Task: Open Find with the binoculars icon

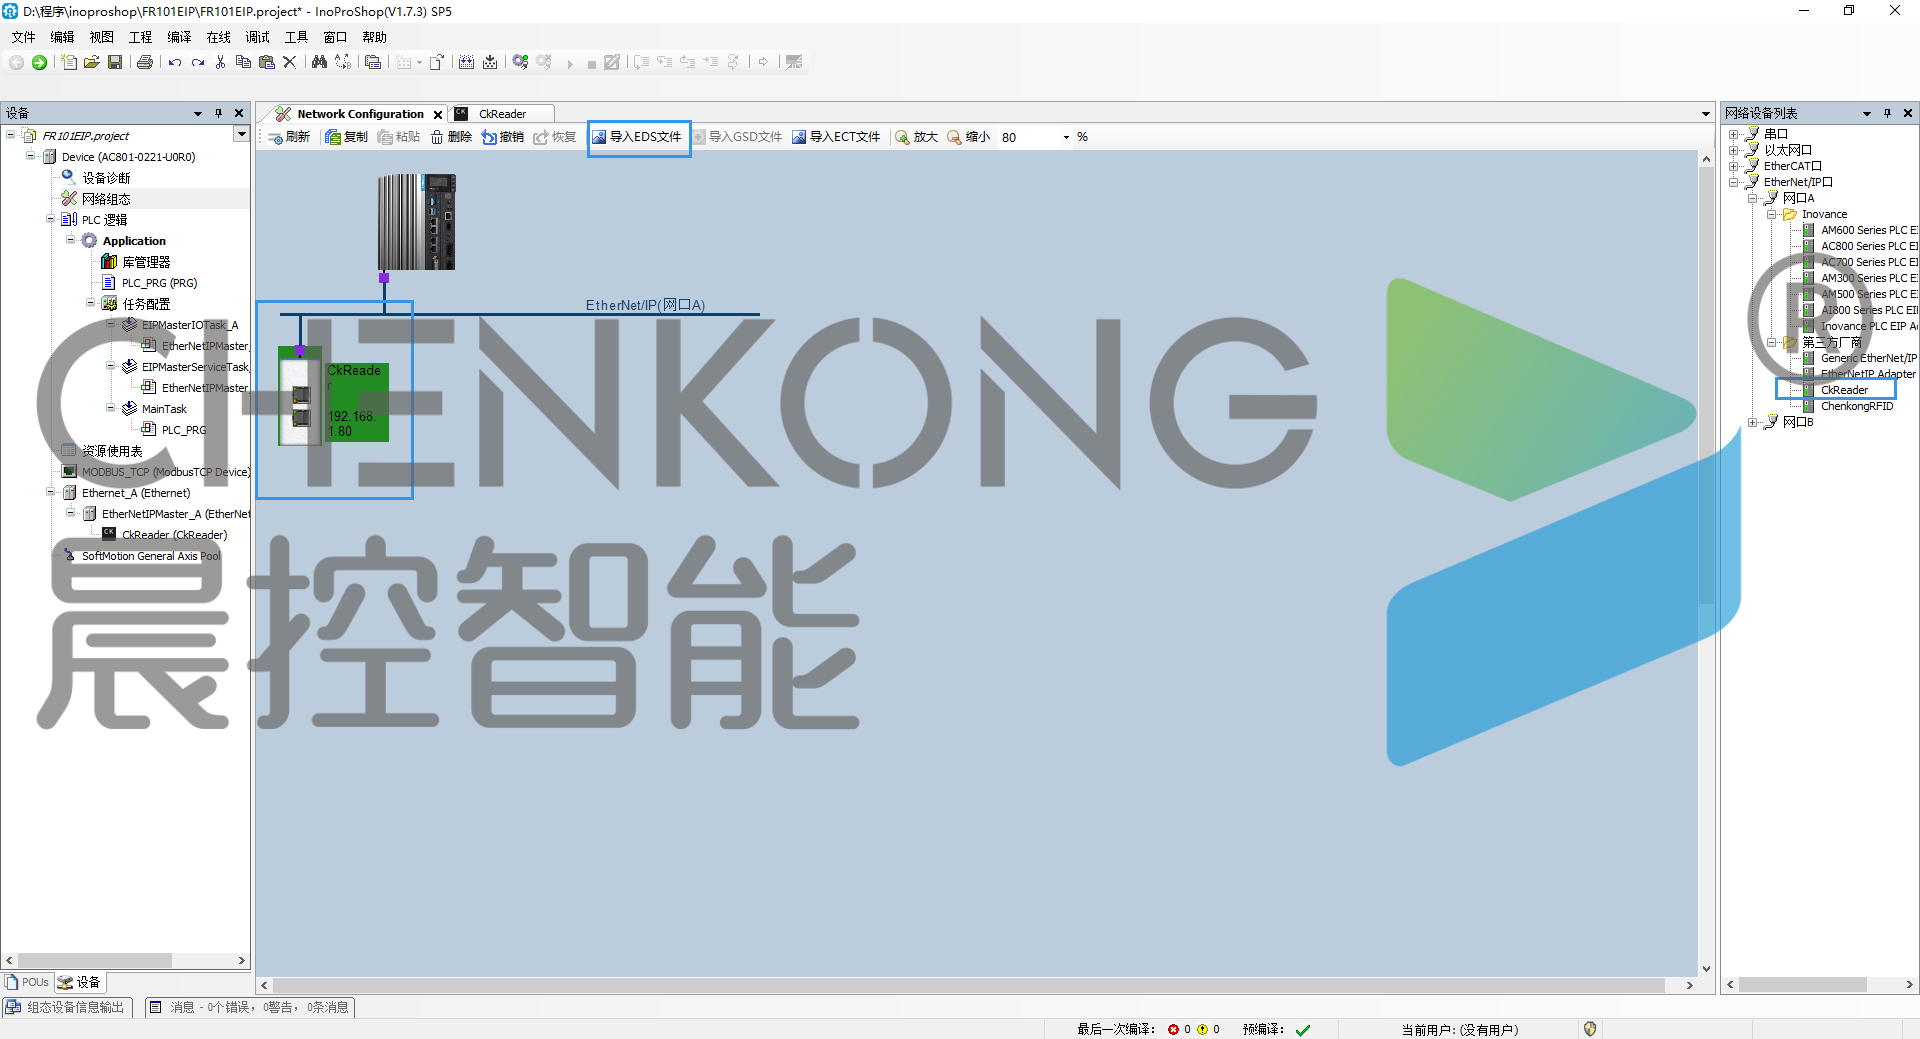Action: click(x=319, y=62)
